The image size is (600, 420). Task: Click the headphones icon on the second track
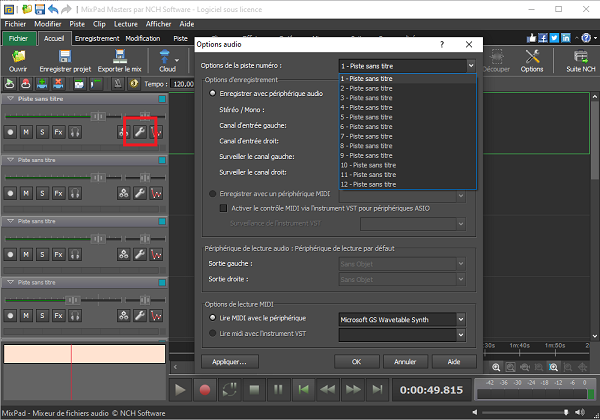(x=75, y=194)
